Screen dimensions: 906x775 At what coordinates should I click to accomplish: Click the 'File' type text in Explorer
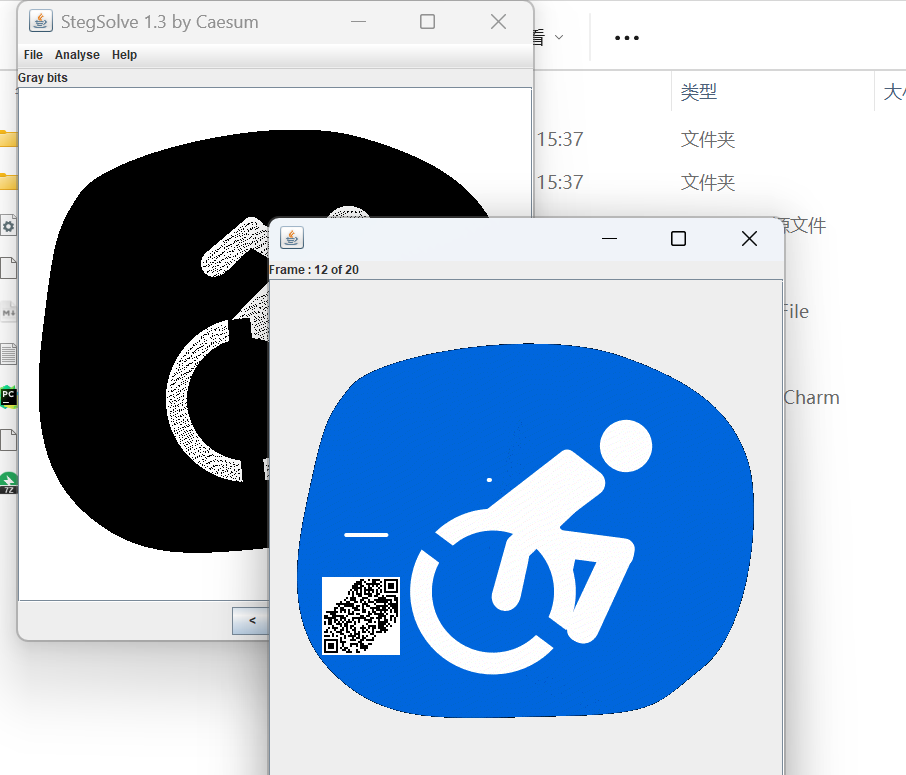pos(796,312)
